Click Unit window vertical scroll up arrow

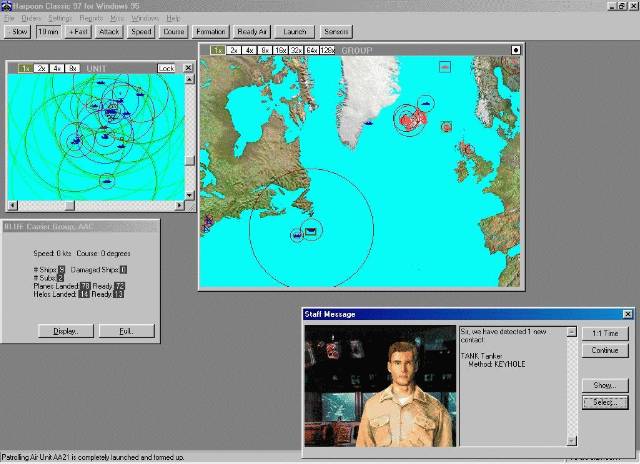189,79
